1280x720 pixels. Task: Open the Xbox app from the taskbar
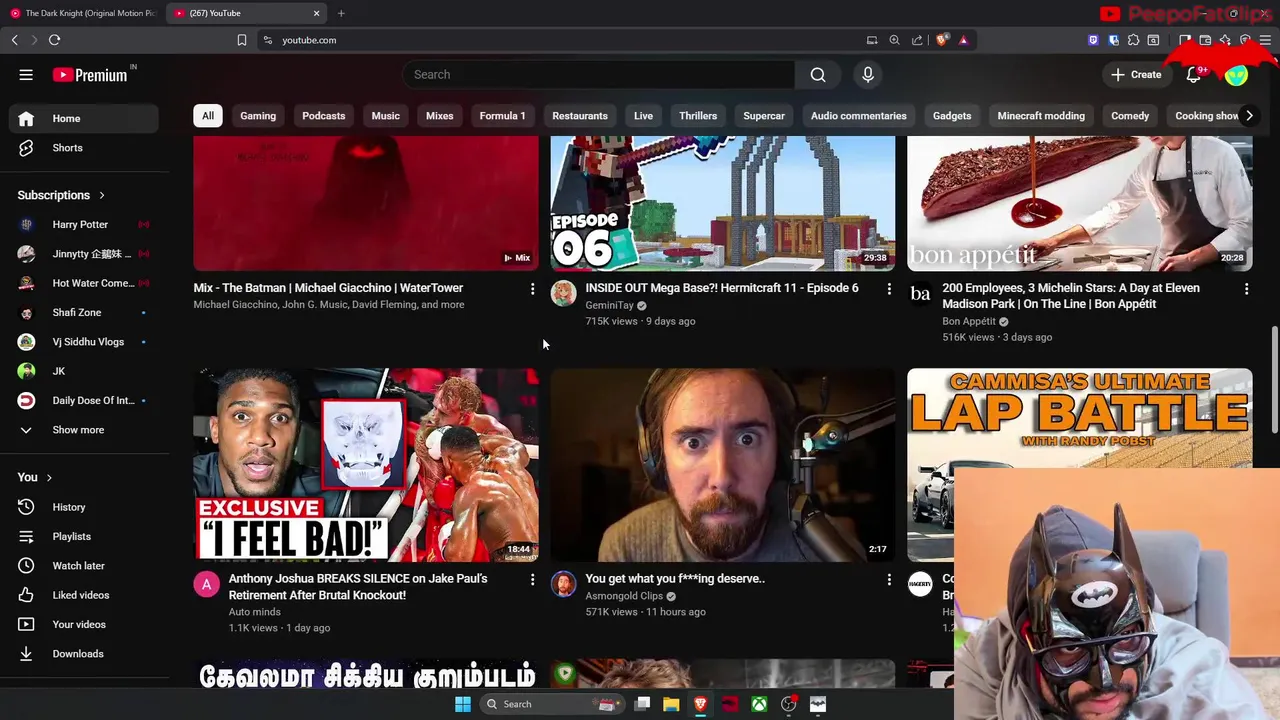click(x=760, y=704)
